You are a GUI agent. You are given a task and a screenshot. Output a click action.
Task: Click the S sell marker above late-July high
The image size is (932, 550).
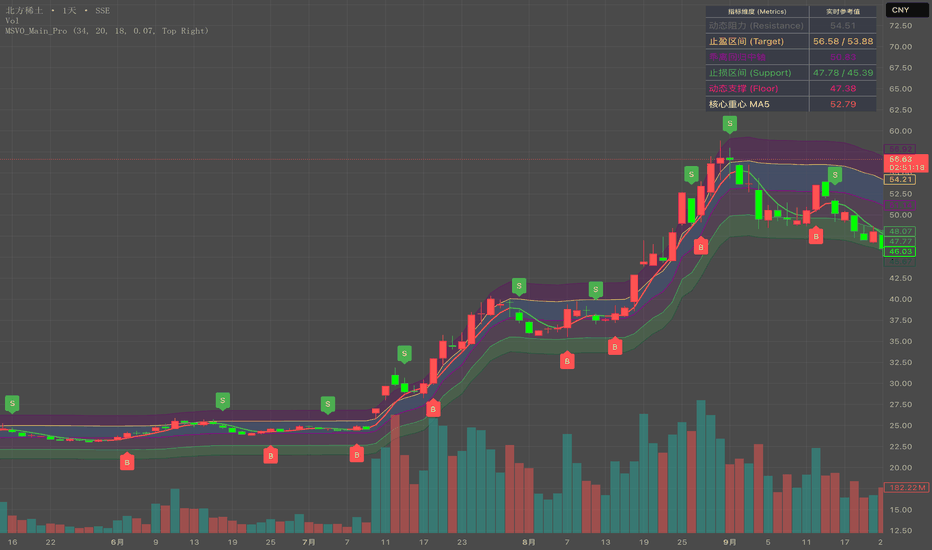(x=519, y=286)
